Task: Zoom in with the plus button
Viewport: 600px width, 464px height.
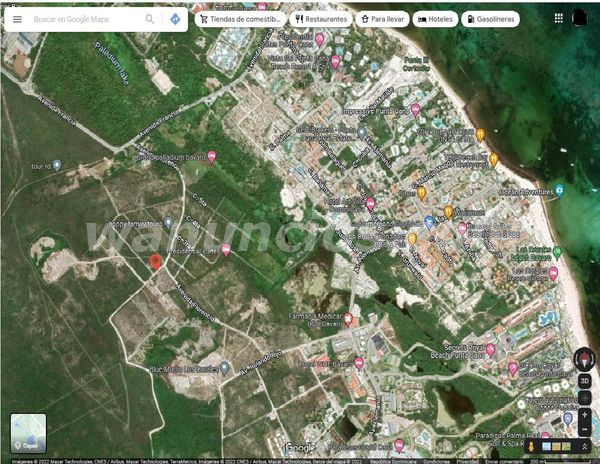Action: [584, 414]
